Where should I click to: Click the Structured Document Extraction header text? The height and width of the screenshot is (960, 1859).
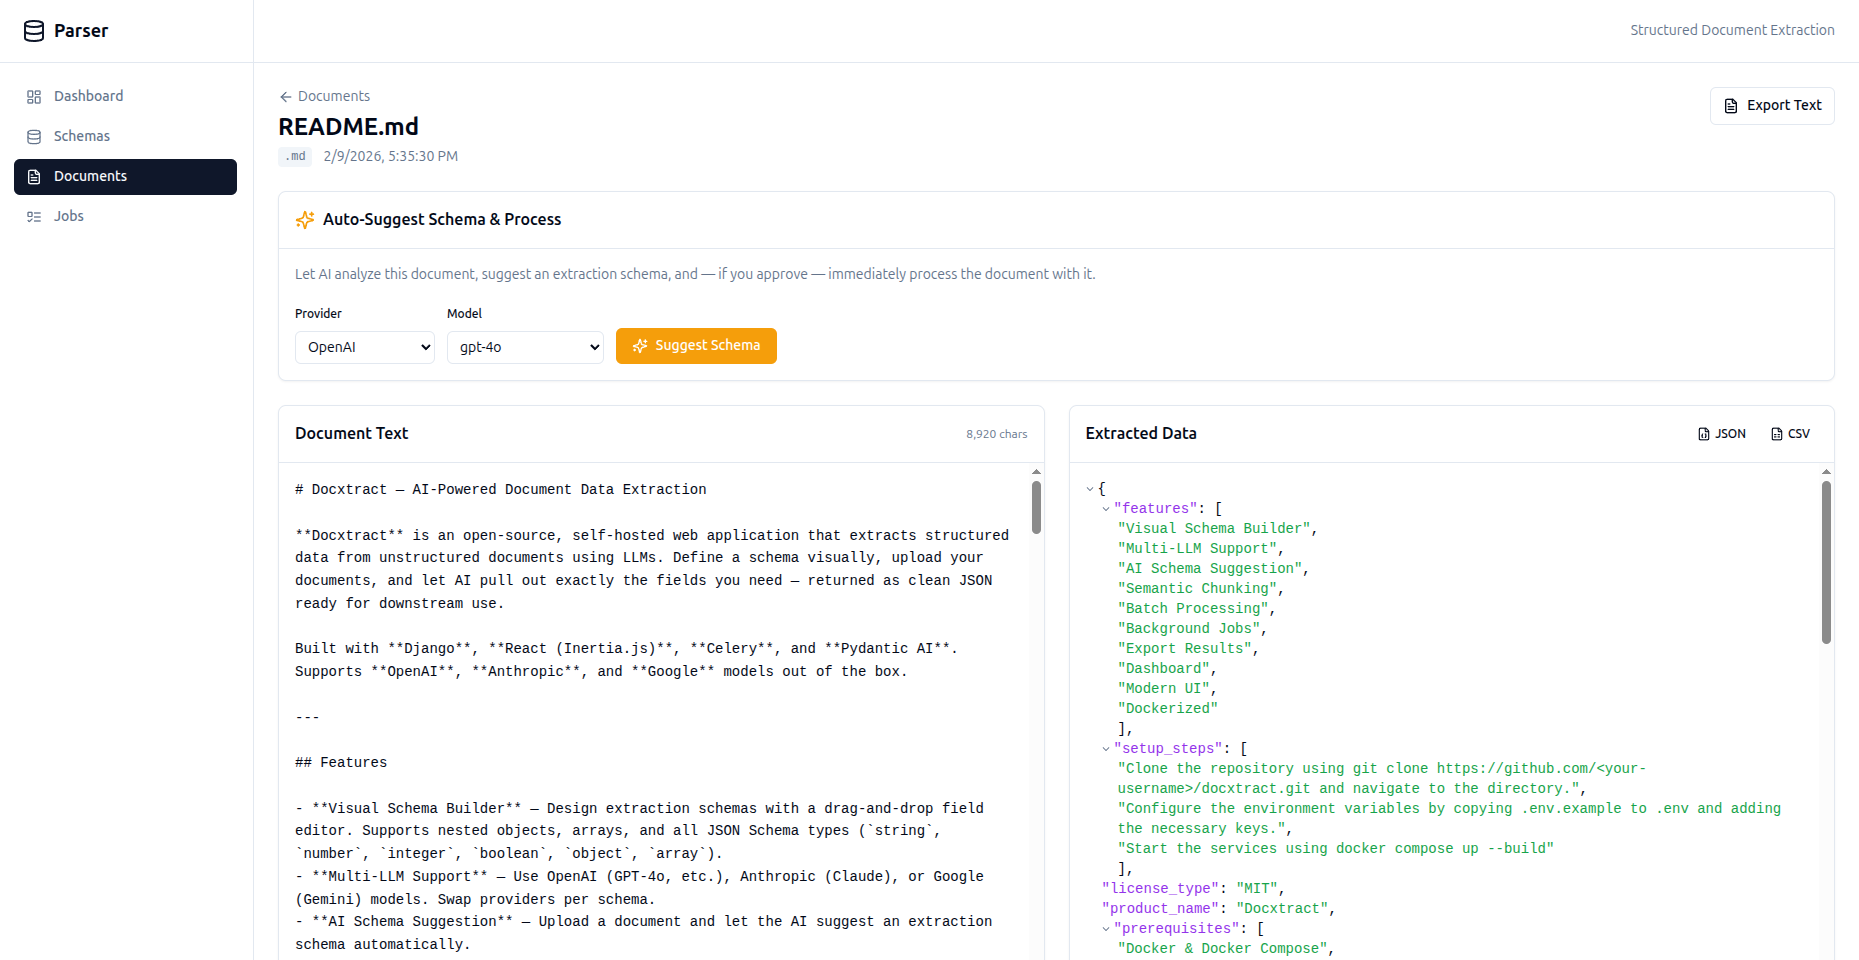[x=1732, y=31]
